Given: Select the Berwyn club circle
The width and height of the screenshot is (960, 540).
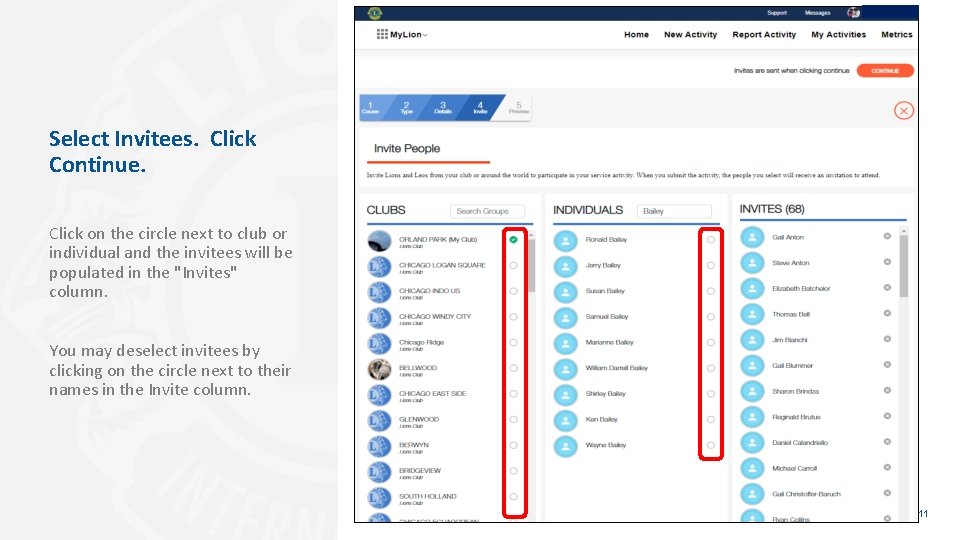Looking at the screenshot, I should 513,445.
